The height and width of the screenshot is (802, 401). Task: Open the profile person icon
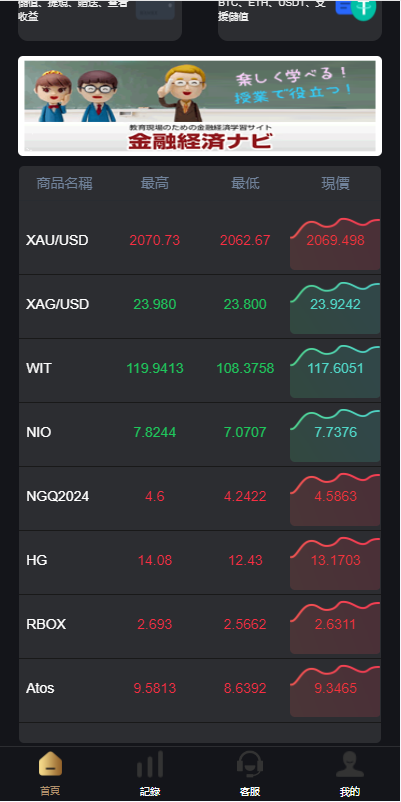pos(350,764)
